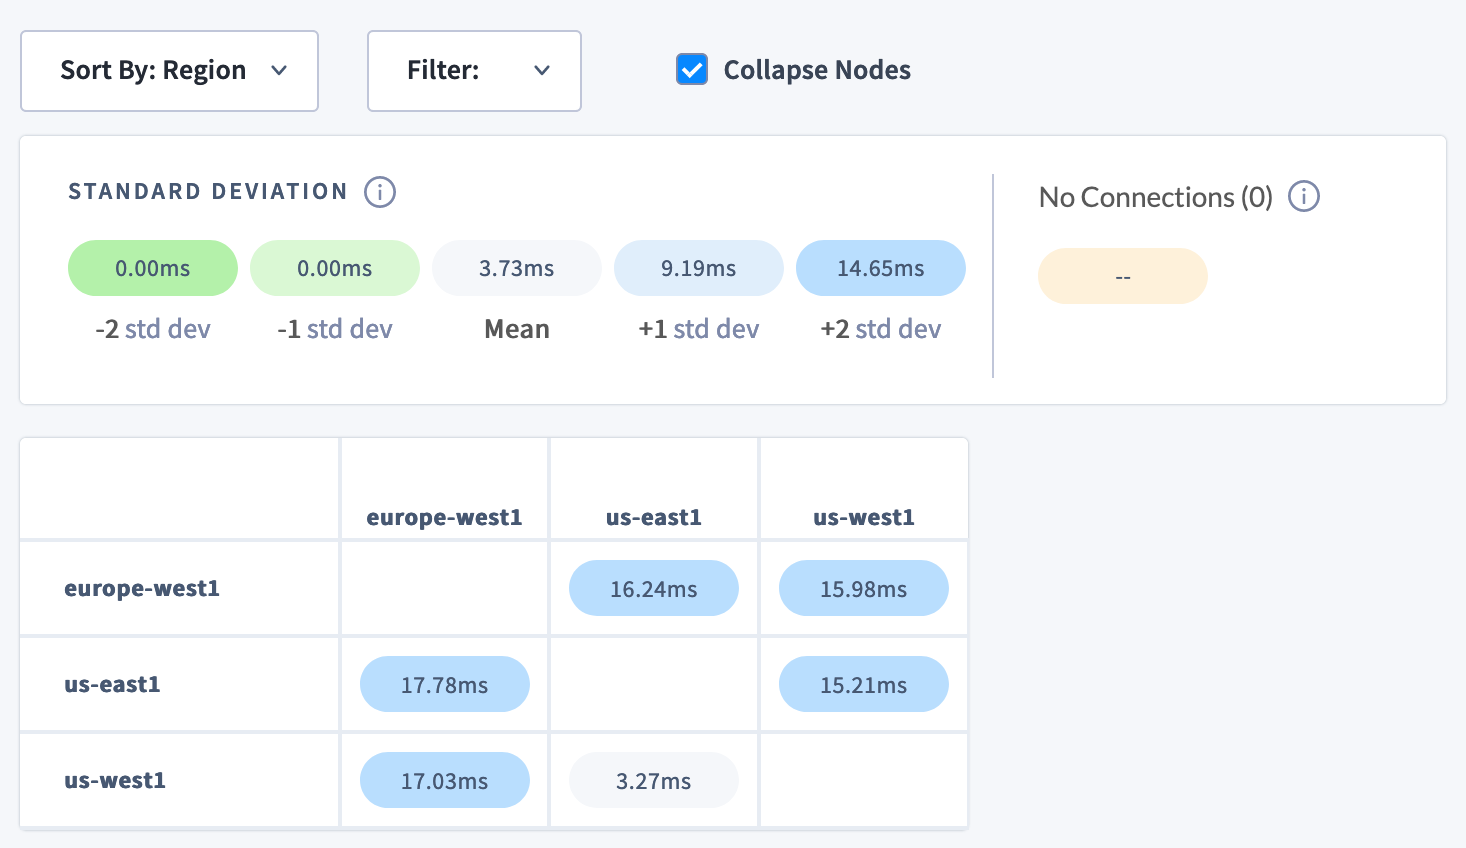This screenshot has width=1466, height=848.
Task: Select the europe-west1 column header
Action: 444,517
